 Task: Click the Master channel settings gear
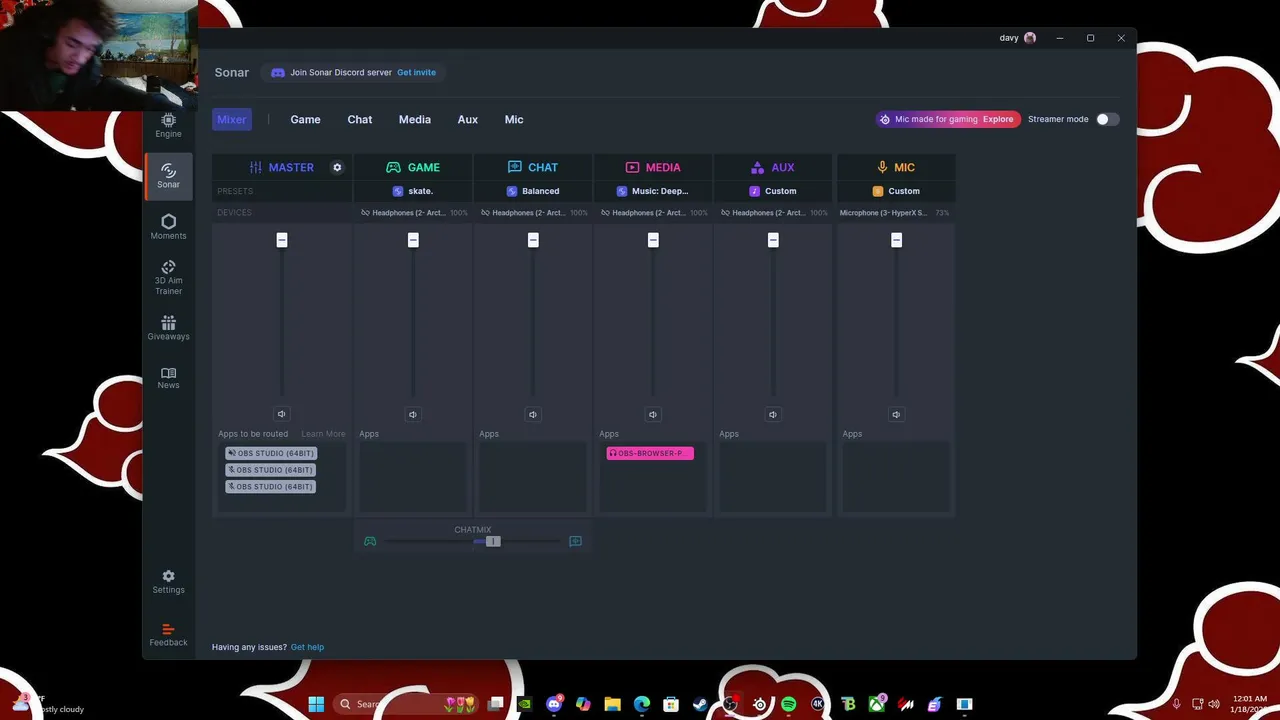(337, 167)
